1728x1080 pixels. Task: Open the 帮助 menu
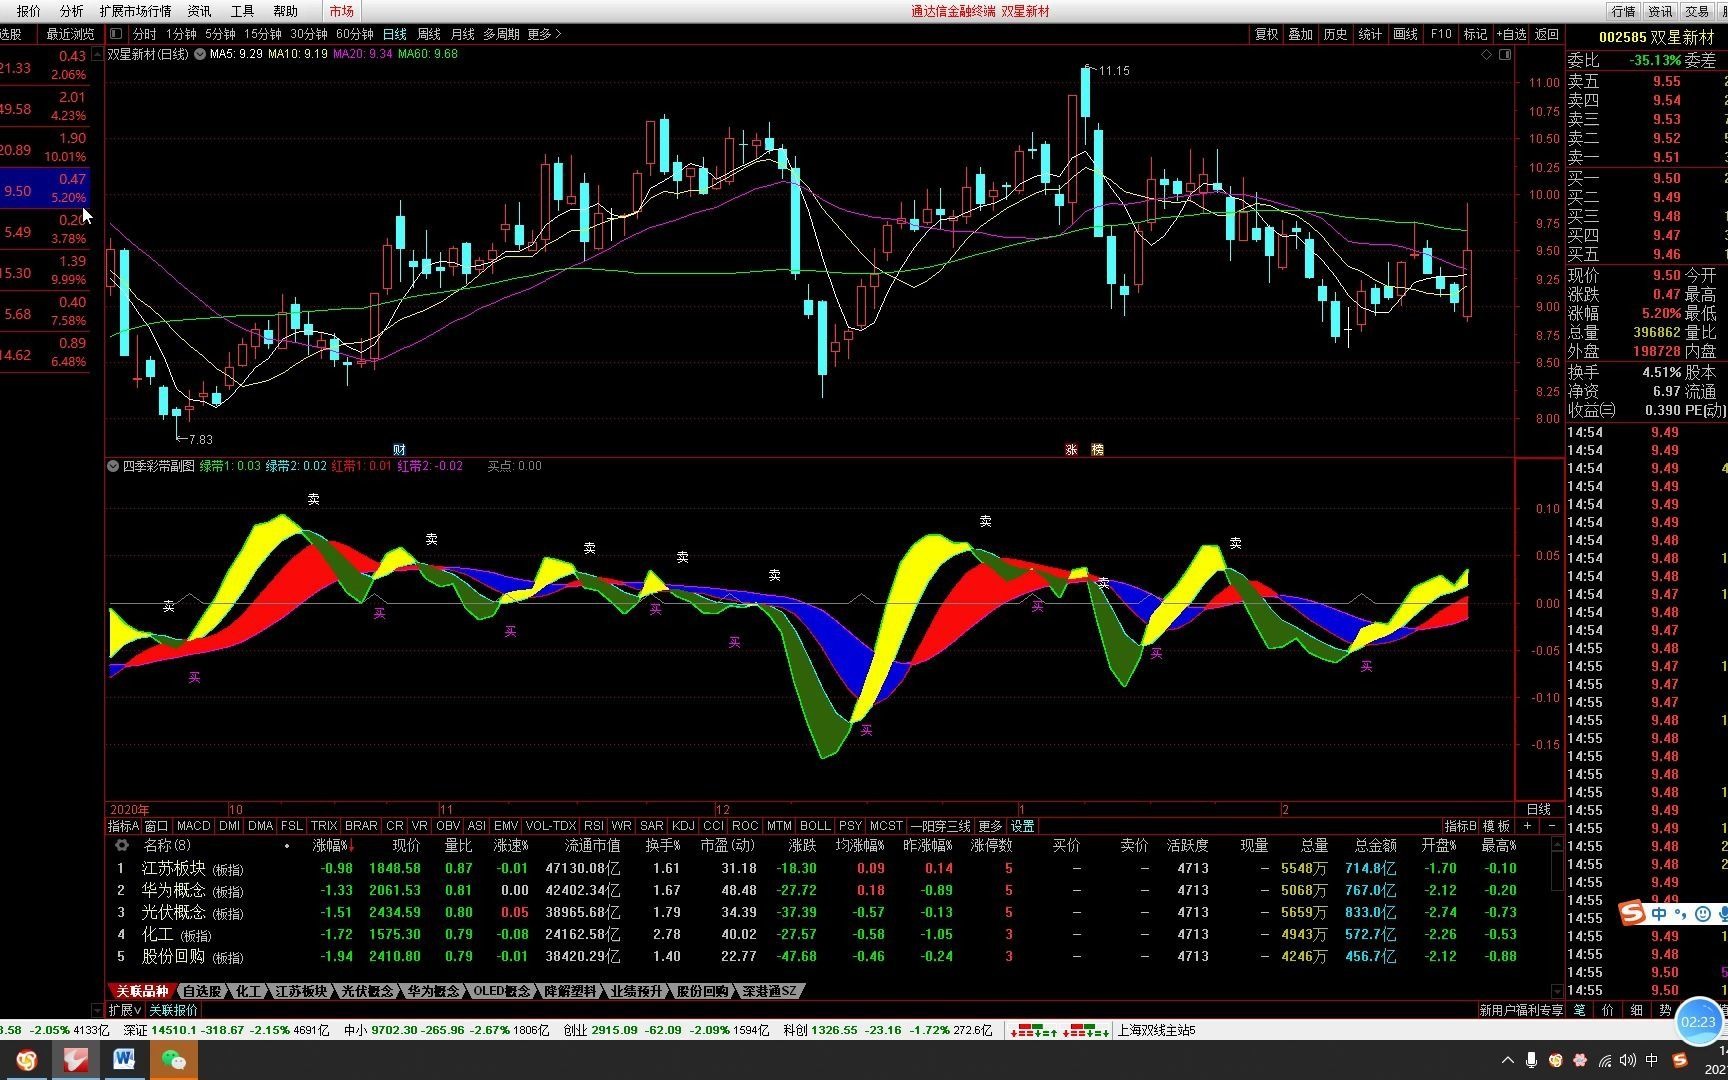286,11
